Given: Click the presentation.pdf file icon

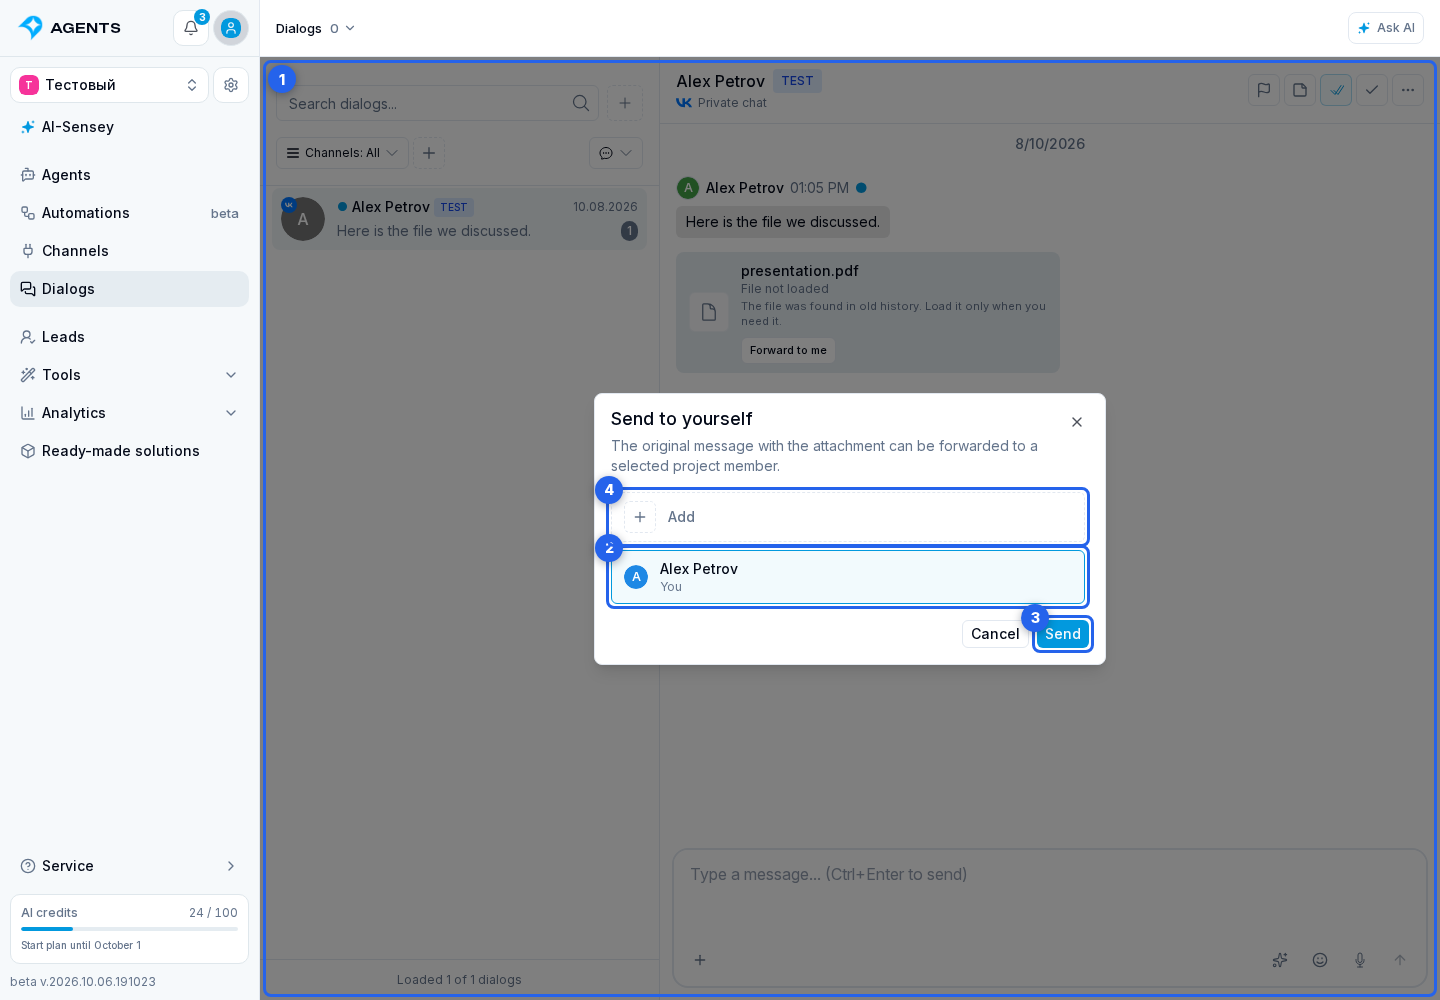Looking at the screenshot, I should coord(709,312).
